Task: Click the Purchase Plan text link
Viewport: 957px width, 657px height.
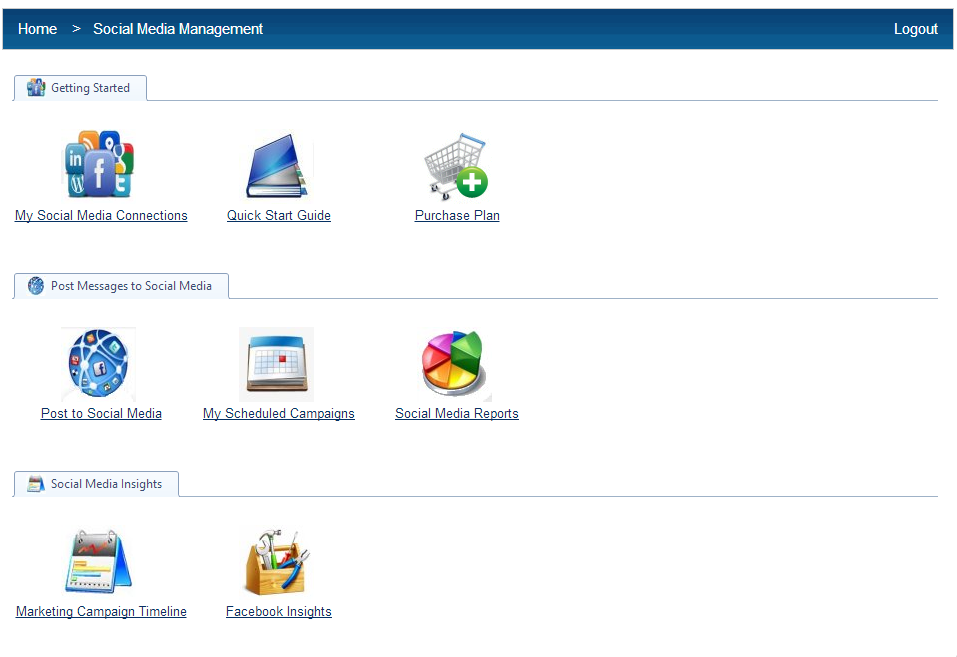Action: 457,215
